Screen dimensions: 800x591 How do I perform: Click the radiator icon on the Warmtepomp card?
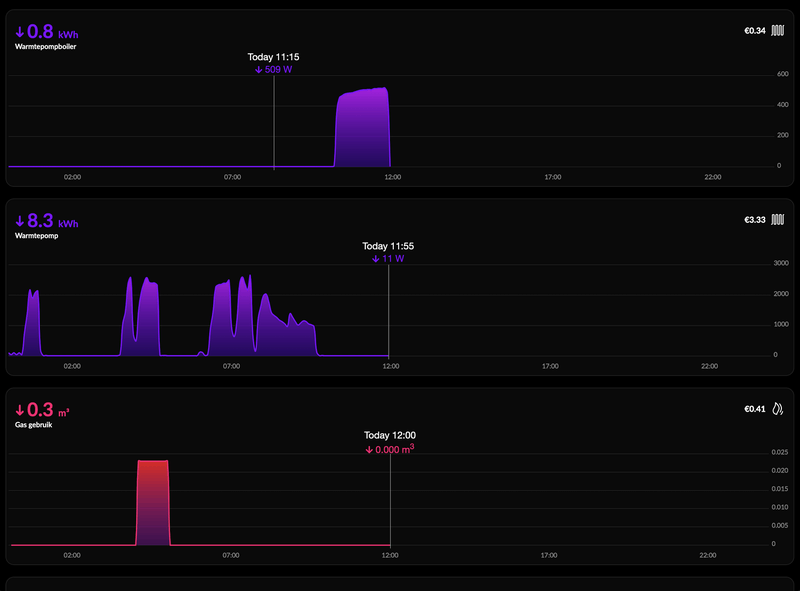777,219
